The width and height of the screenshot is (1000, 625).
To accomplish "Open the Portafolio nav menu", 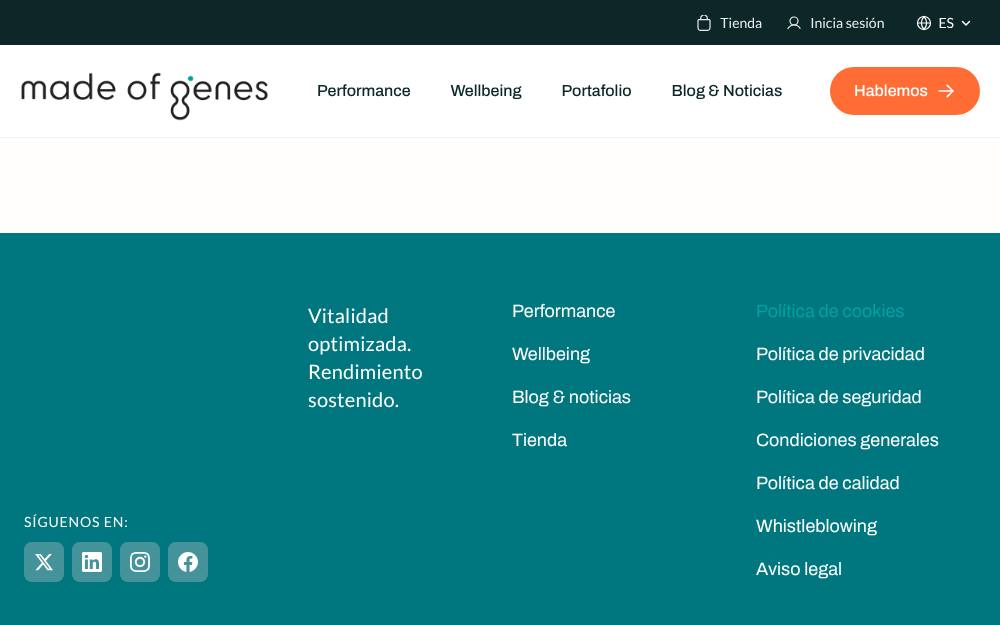I will [596, 91].
